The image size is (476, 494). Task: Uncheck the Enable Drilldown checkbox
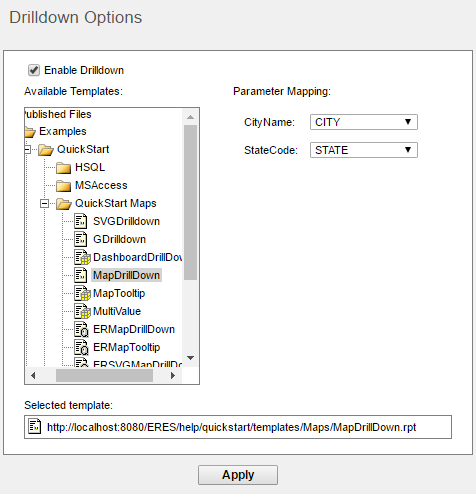pyautogui.click(x=34, y=70)
